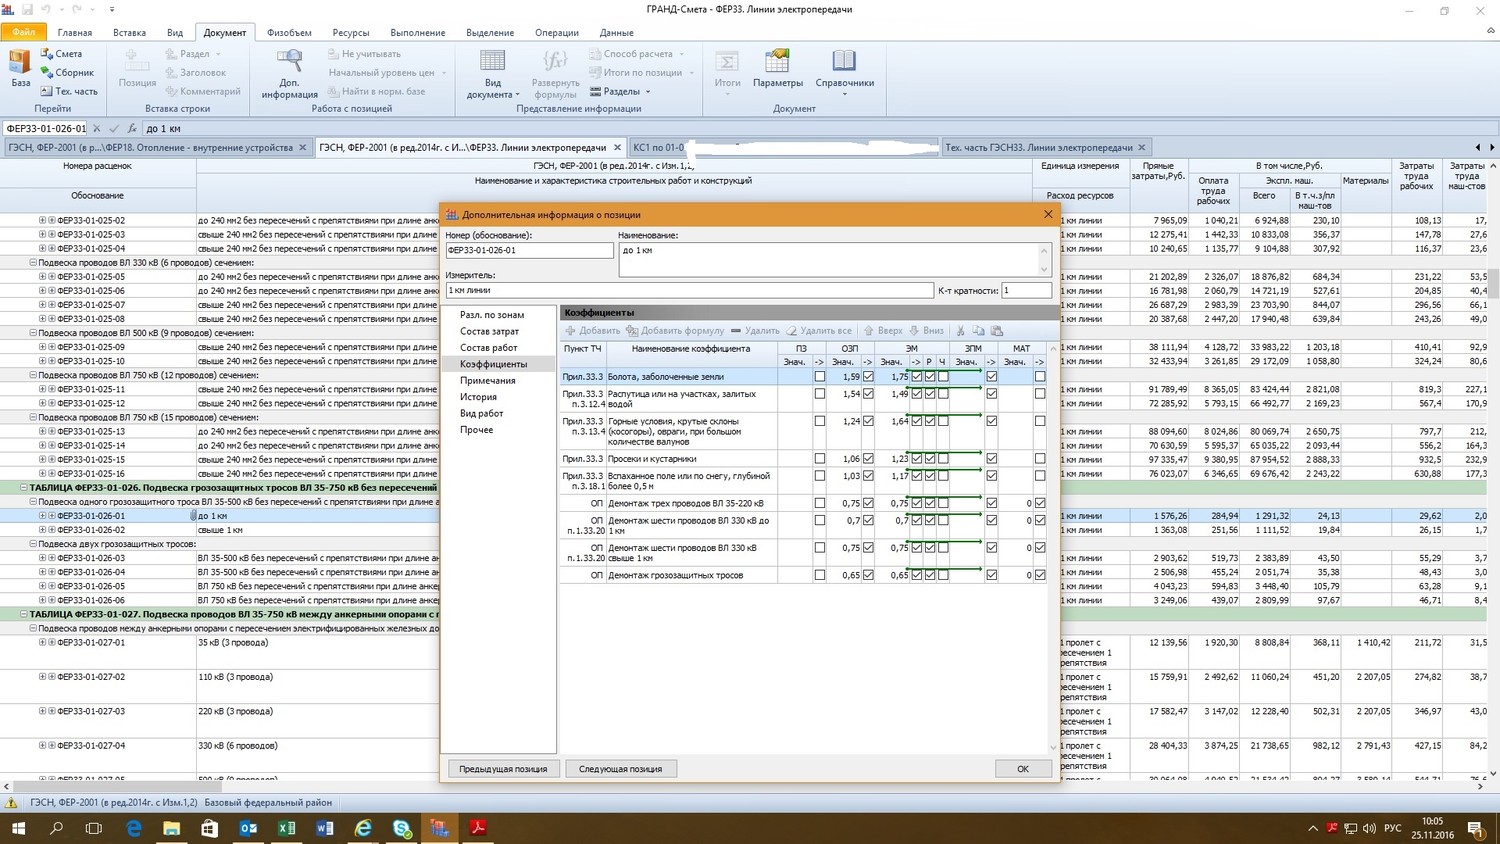Toggle ПЗ checkbox for Болота, заболоченные земли
Viewport: 1500px width, 844px height.
[820, 377]
